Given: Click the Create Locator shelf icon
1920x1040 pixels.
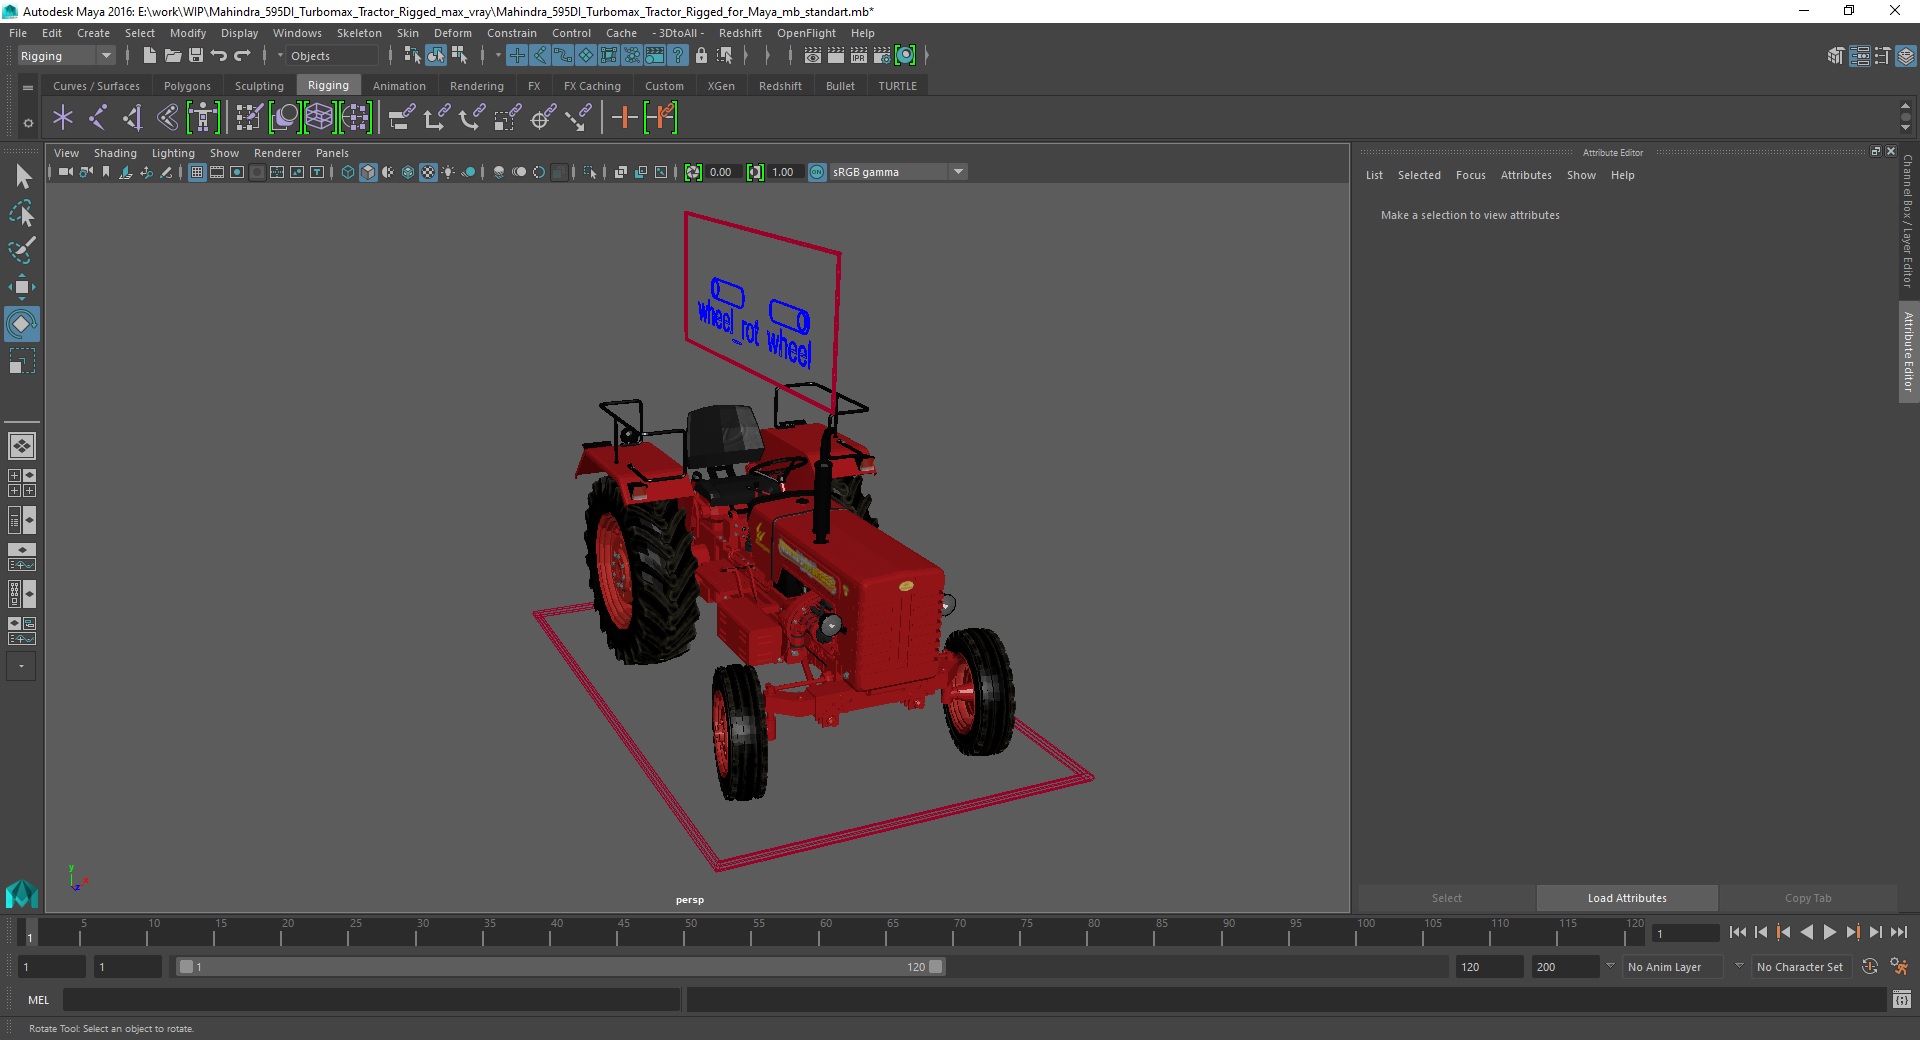Looking at the screenshot, I should tap(63, 118).
